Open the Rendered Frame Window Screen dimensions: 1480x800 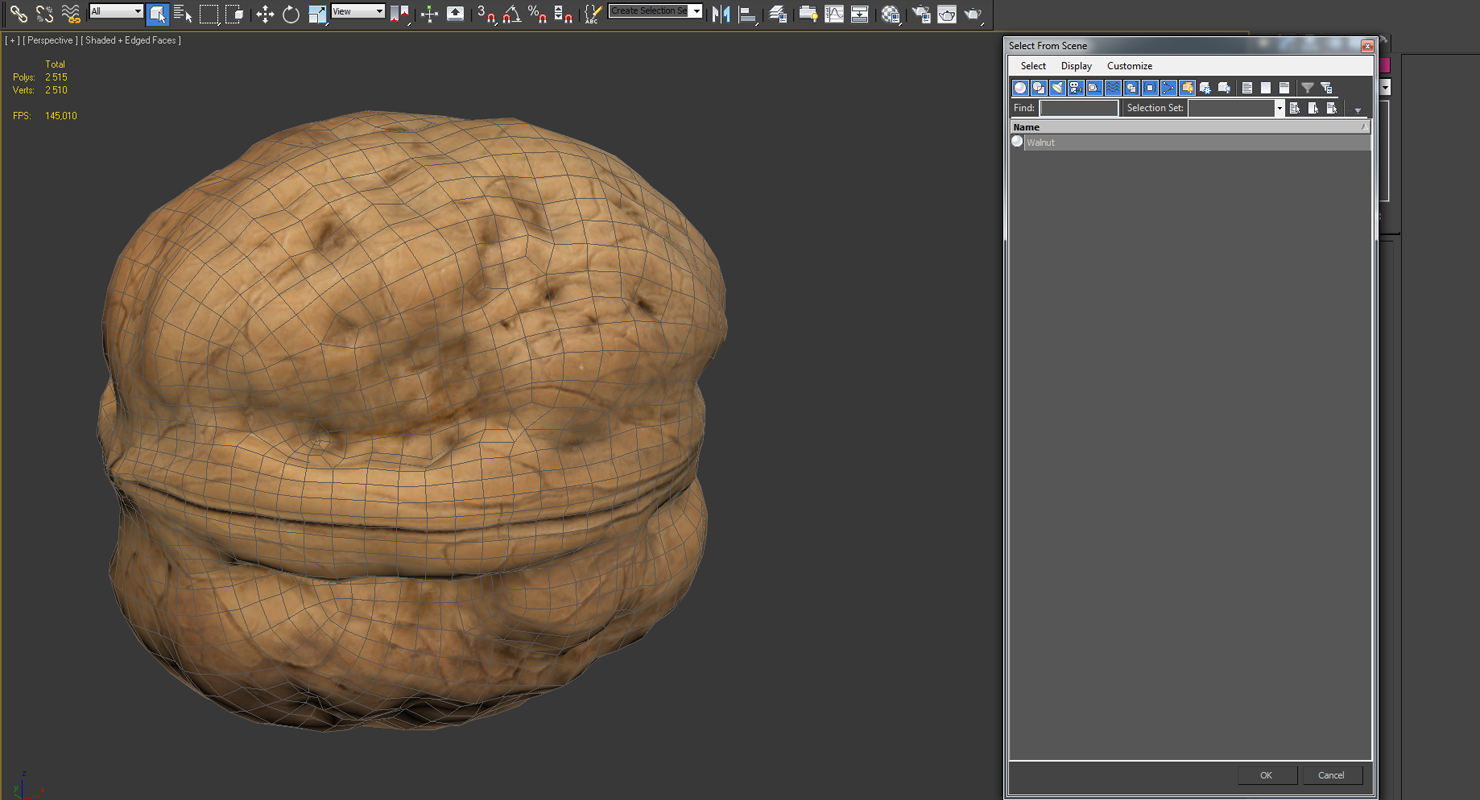(x=947, y=14)
